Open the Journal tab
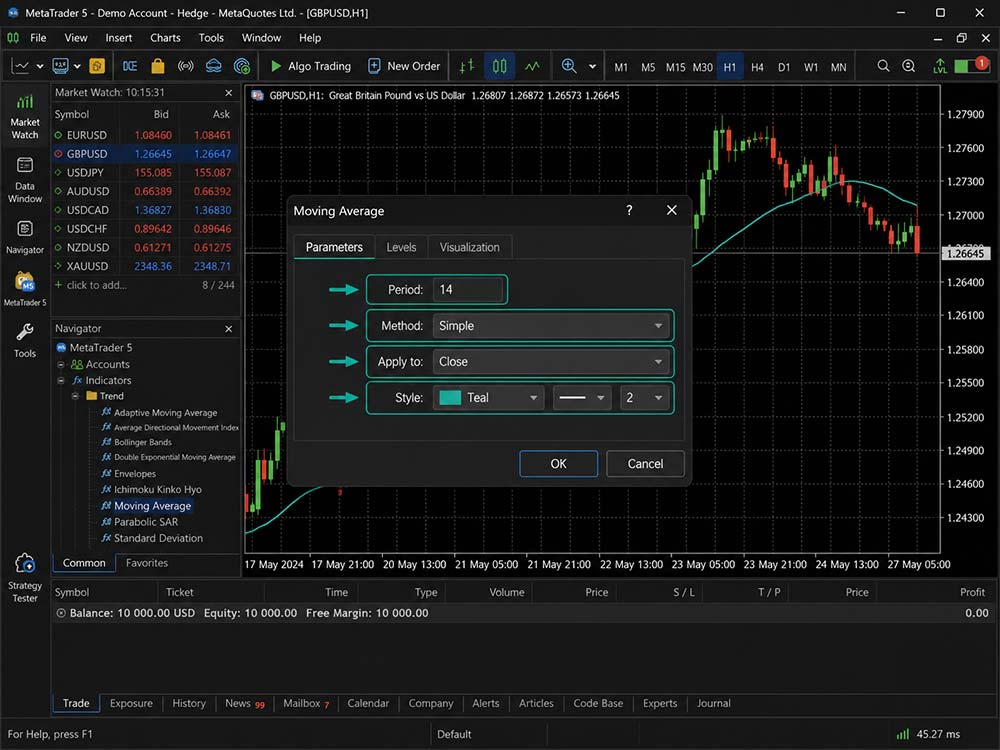The height and width of the screenshot is (750, 1000). click(713, 703)
